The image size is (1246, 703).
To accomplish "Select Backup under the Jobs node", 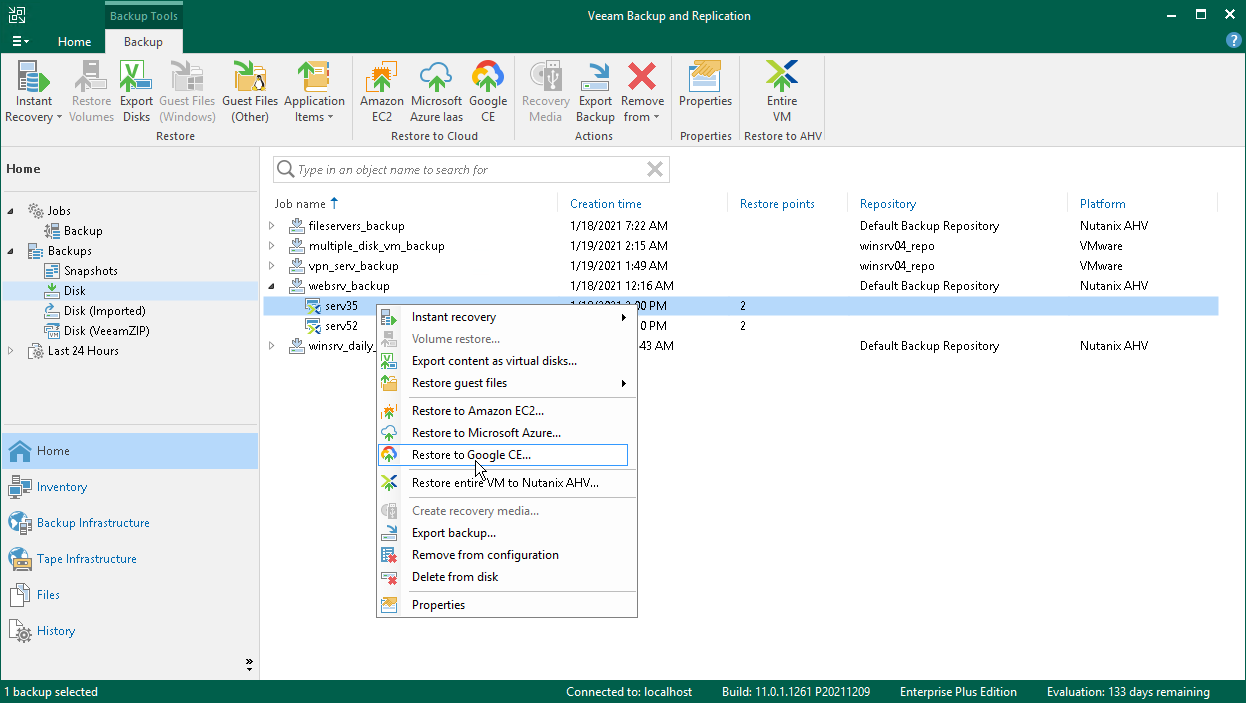I will 83,231.
